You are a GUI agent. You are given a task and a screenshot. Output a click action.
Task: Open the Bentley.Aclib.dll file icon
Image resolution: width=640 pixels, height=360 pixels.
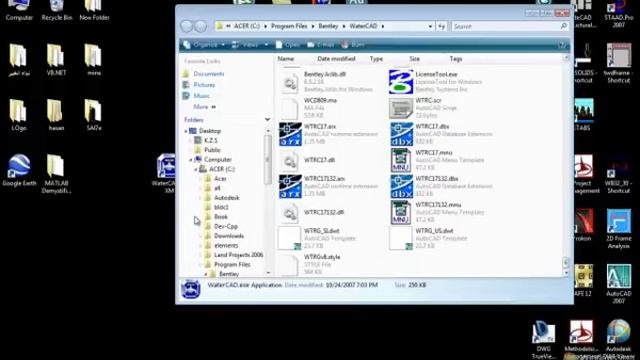(x=290, y=82)
